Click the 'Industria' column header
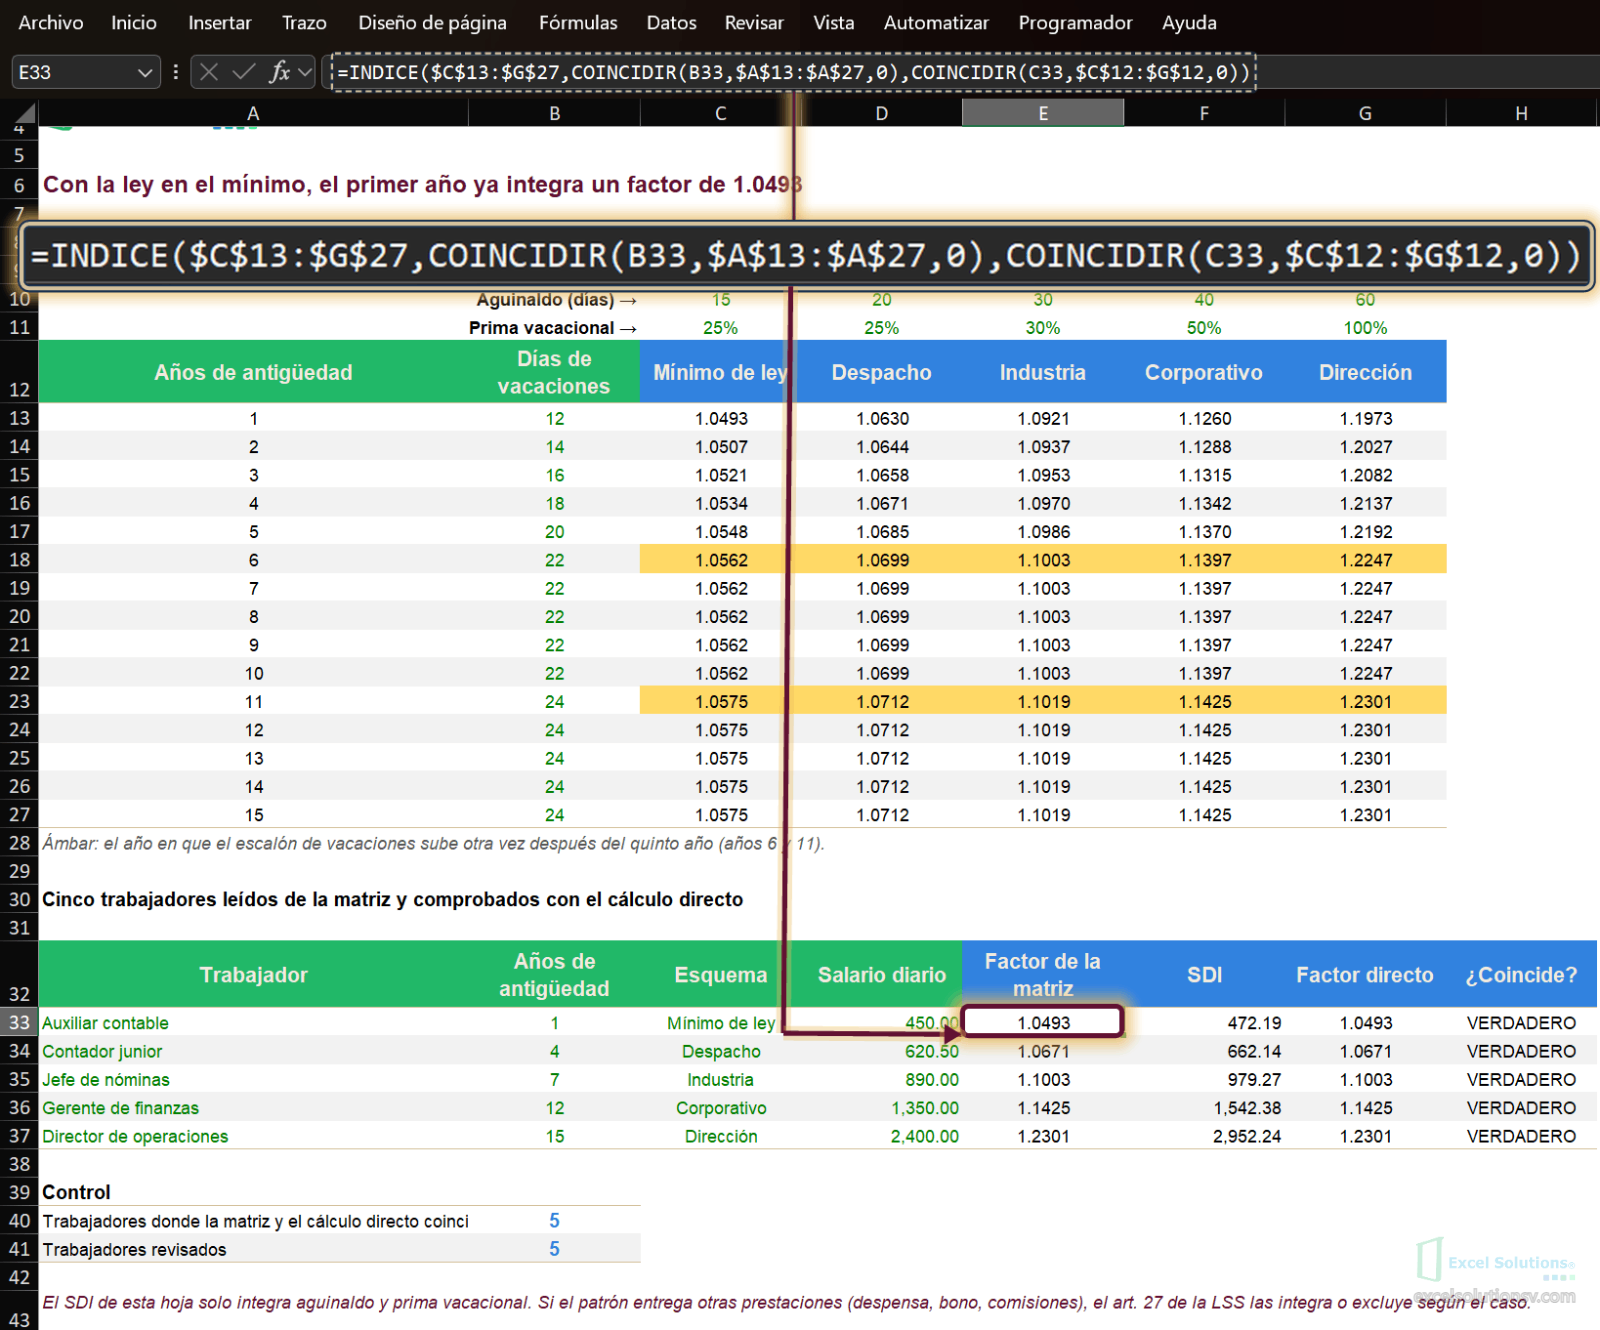Screen dimensions: 1600x1330 [x=1043, y=372]
